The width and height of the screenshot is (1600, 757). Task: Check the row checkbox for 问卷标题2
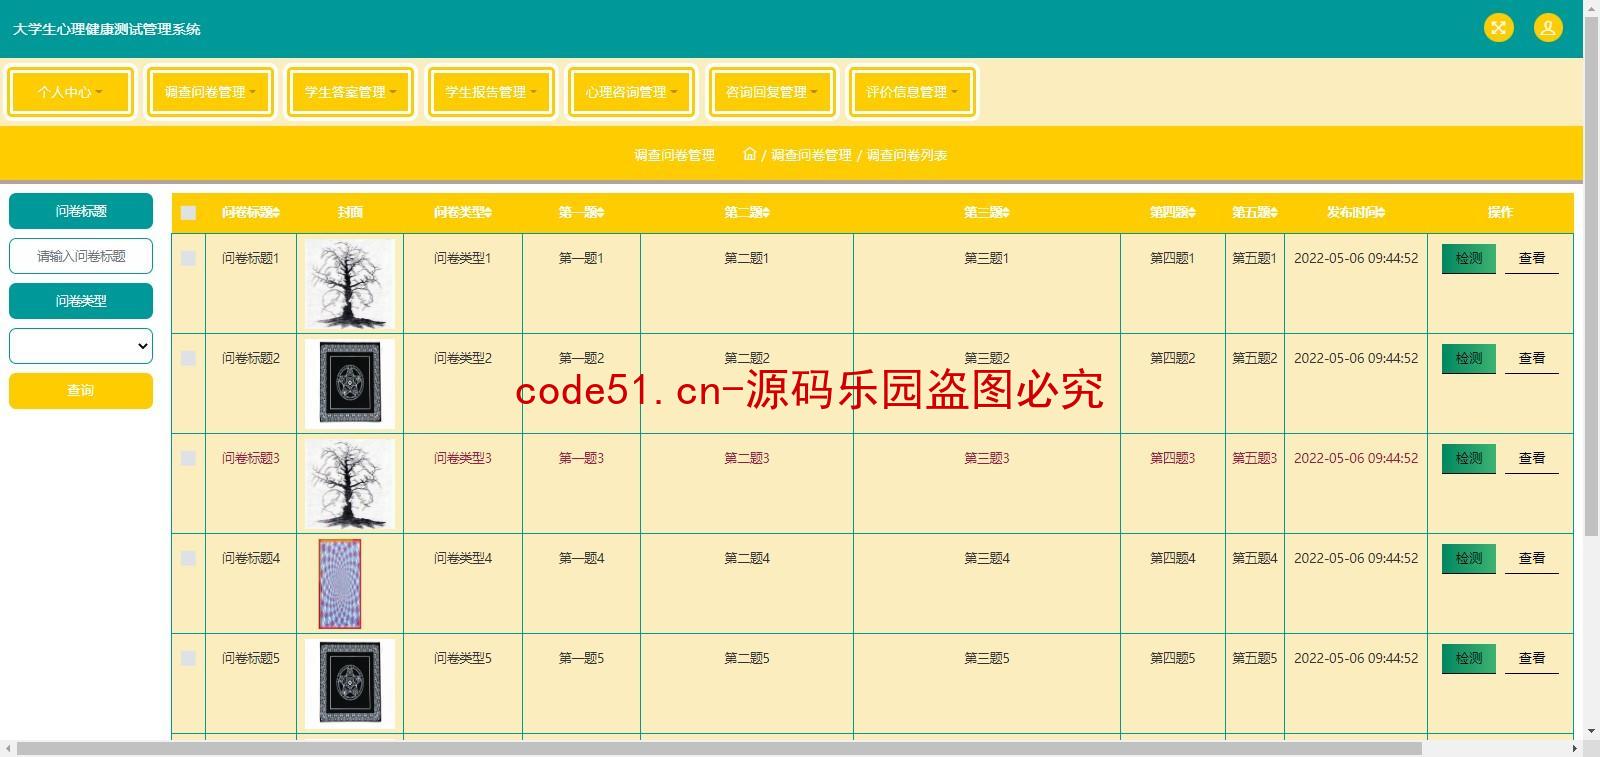[188, 358]
